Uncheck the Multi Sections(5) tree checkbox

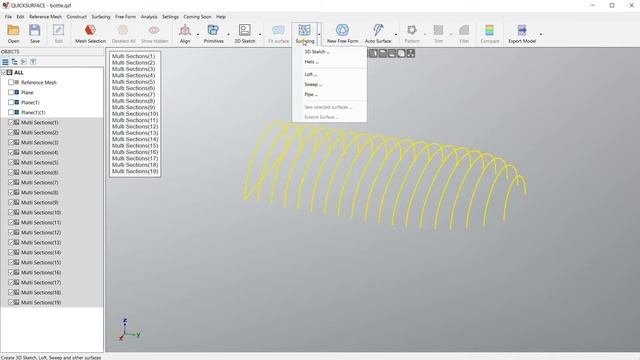pos(11,162)
